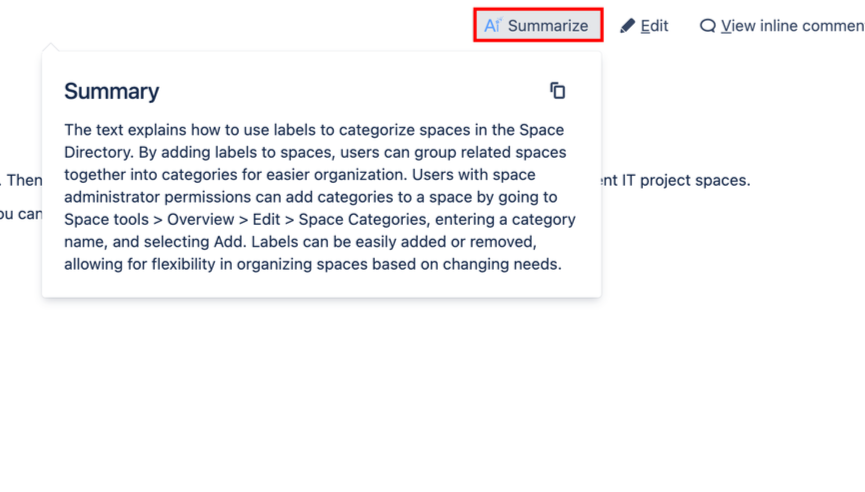Screen dimensions: 865x492
Task: Click the line starting "administrator permissions can add"
Action: point(310,197)
